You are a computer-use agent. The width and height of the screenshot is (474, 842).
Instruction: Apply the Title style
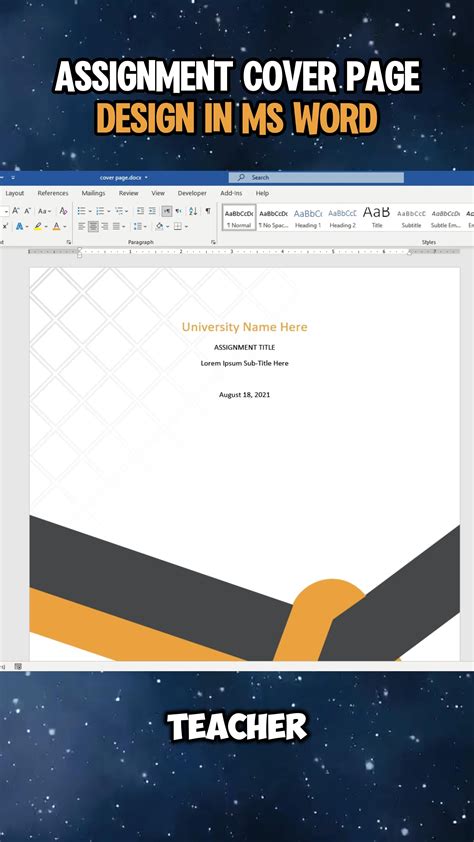click(x=376, y=217)
